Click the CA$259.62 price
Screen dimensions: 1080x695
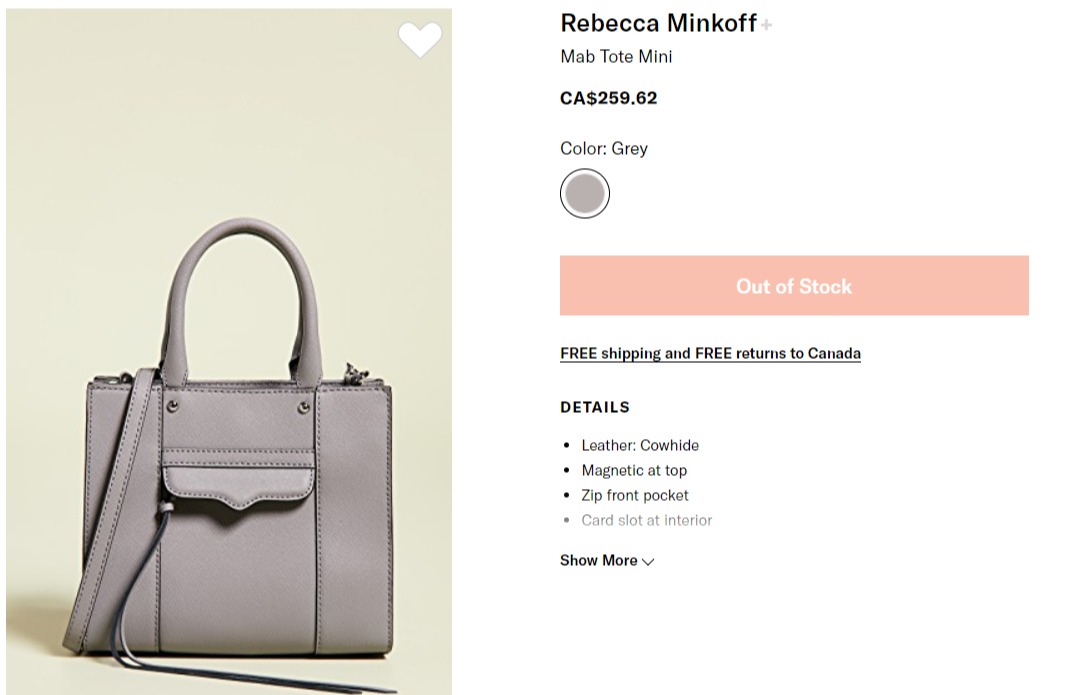click(608, 98)
